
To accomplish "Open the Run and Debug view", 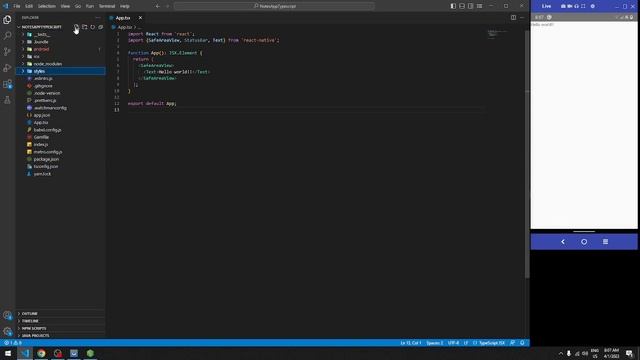I will tap(7, 68).
